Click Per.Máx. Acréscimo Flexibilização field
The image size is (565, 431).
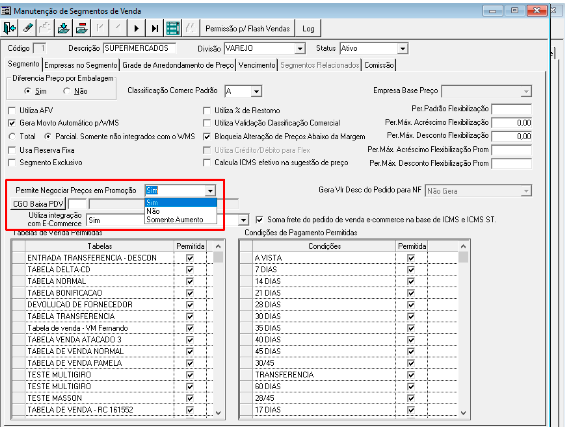511,123
